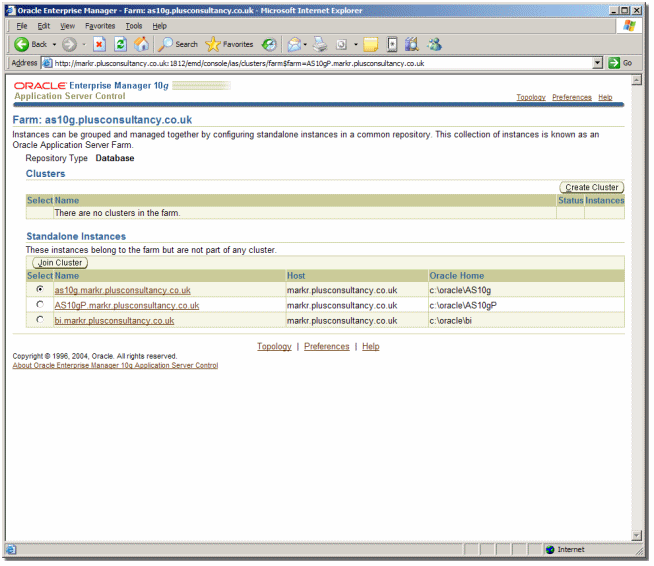Open the View menu
This screenshot has height=566, width=654.
click(67, 26)
